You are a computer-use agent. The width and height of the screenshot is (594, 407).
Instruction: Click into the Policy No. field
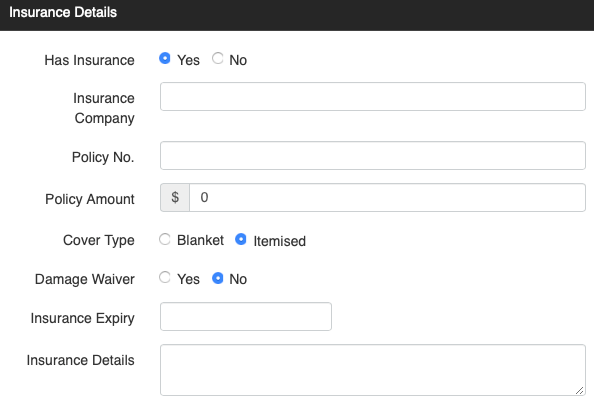[x=373, y=155]
